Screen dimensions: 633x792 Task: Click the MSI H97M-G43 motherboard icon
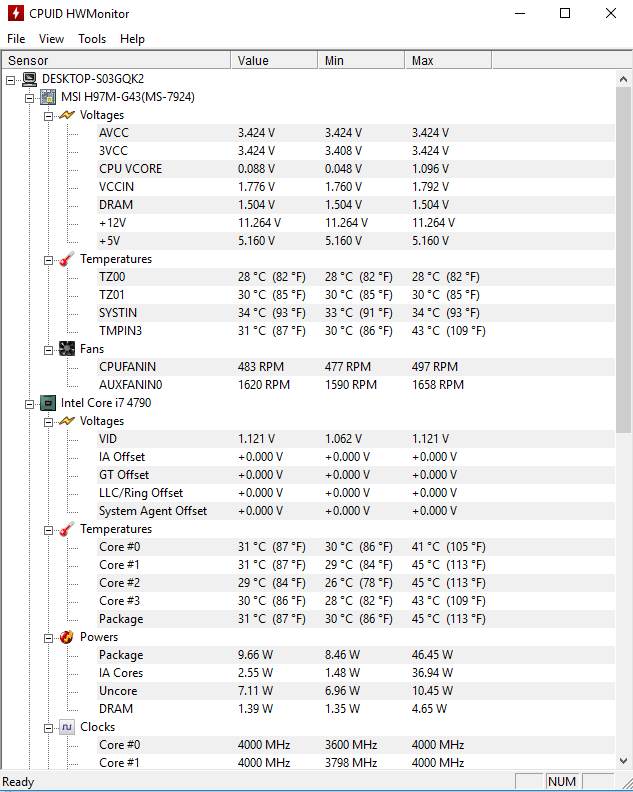point(48,96)
